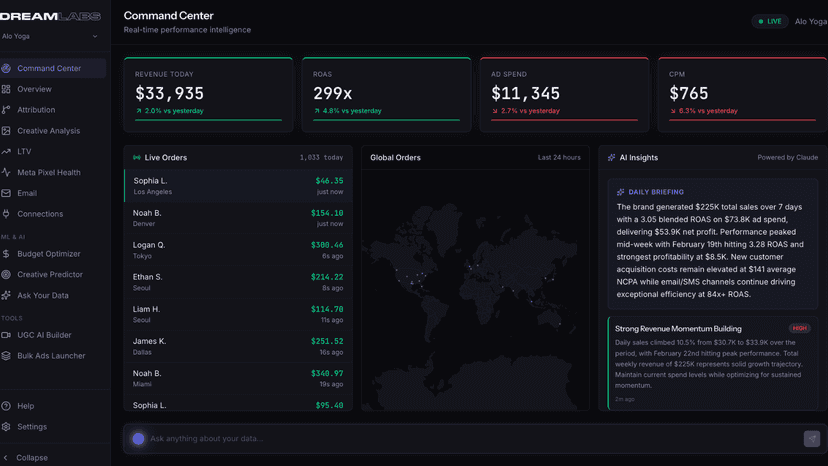Viewport: 828px width, 466px height.
Task: Click the Creative Predictor target icon
Action: click(x=6, y=275)
